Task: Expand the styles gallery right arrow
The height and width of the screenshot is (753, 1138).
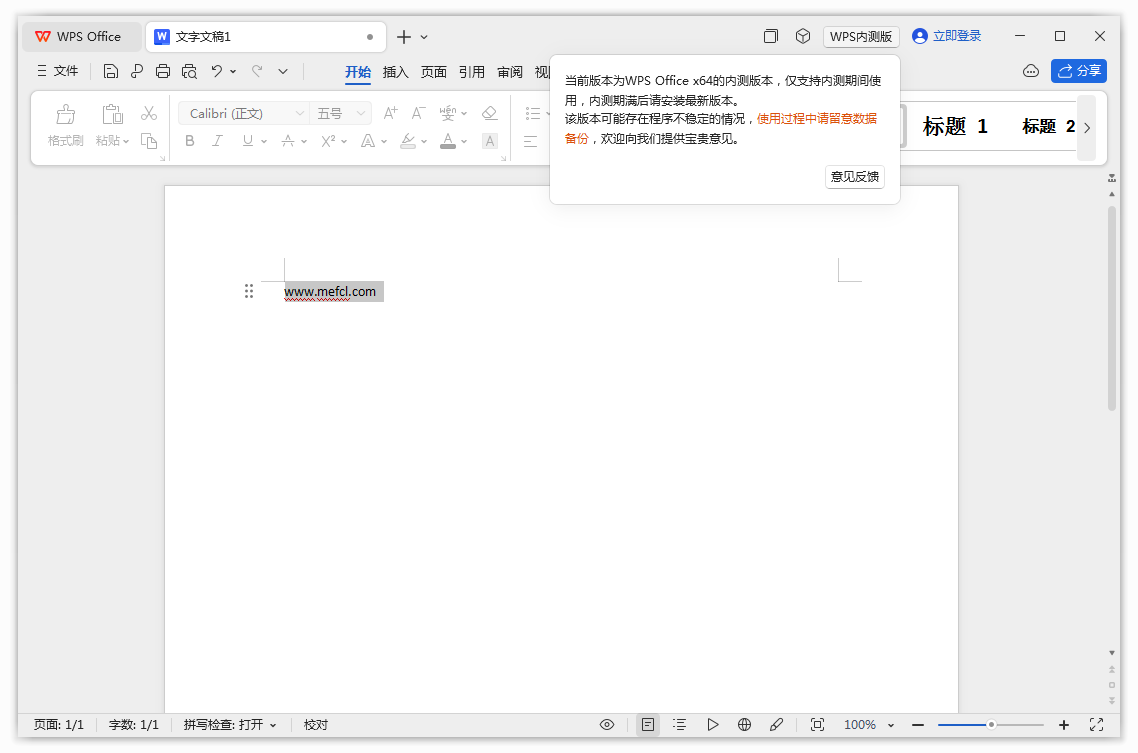Action: point(1086,128)
